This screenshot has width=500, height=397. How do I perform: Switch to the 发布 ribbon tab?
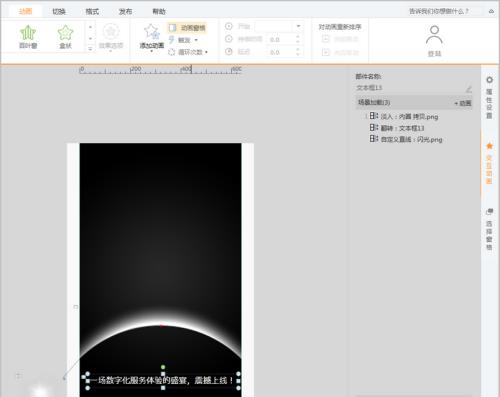click(x=125, y=11)
